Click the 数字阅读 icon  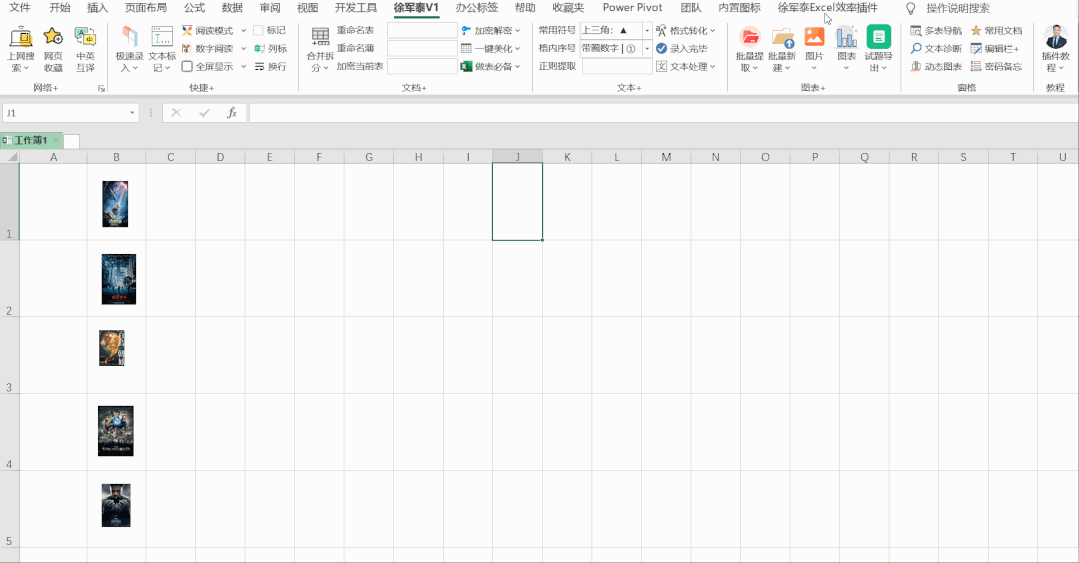[x=186, y=48]
